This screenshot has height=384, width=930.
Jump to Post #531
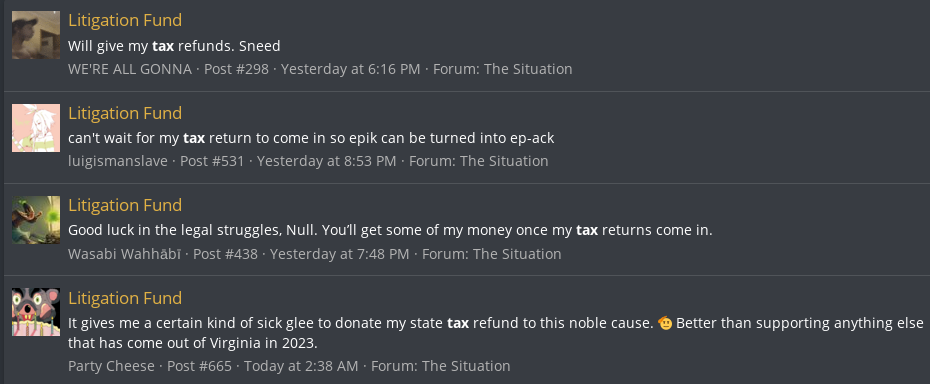click(x=212, y=161)
